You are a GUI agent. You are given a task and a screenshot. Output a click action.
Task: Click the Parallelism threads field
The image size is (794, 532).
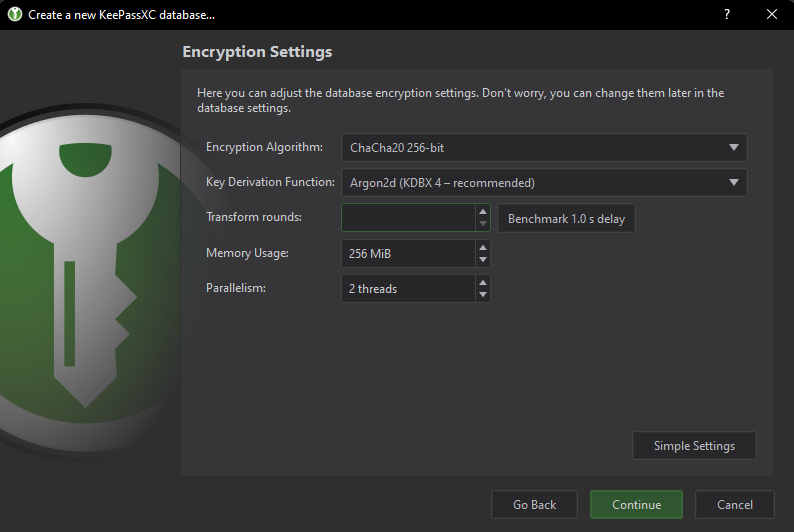click(408, 289)
